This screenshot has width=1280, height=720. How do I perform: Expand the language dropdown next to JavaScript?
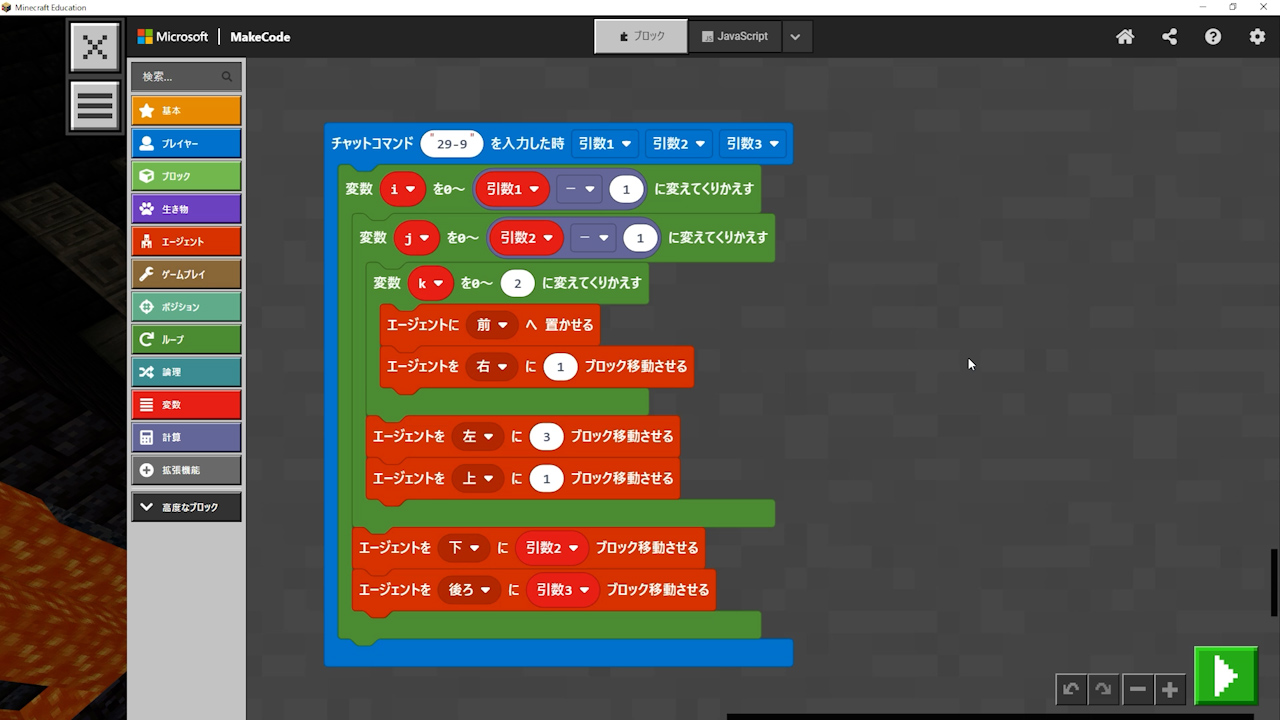pos(795,36)
